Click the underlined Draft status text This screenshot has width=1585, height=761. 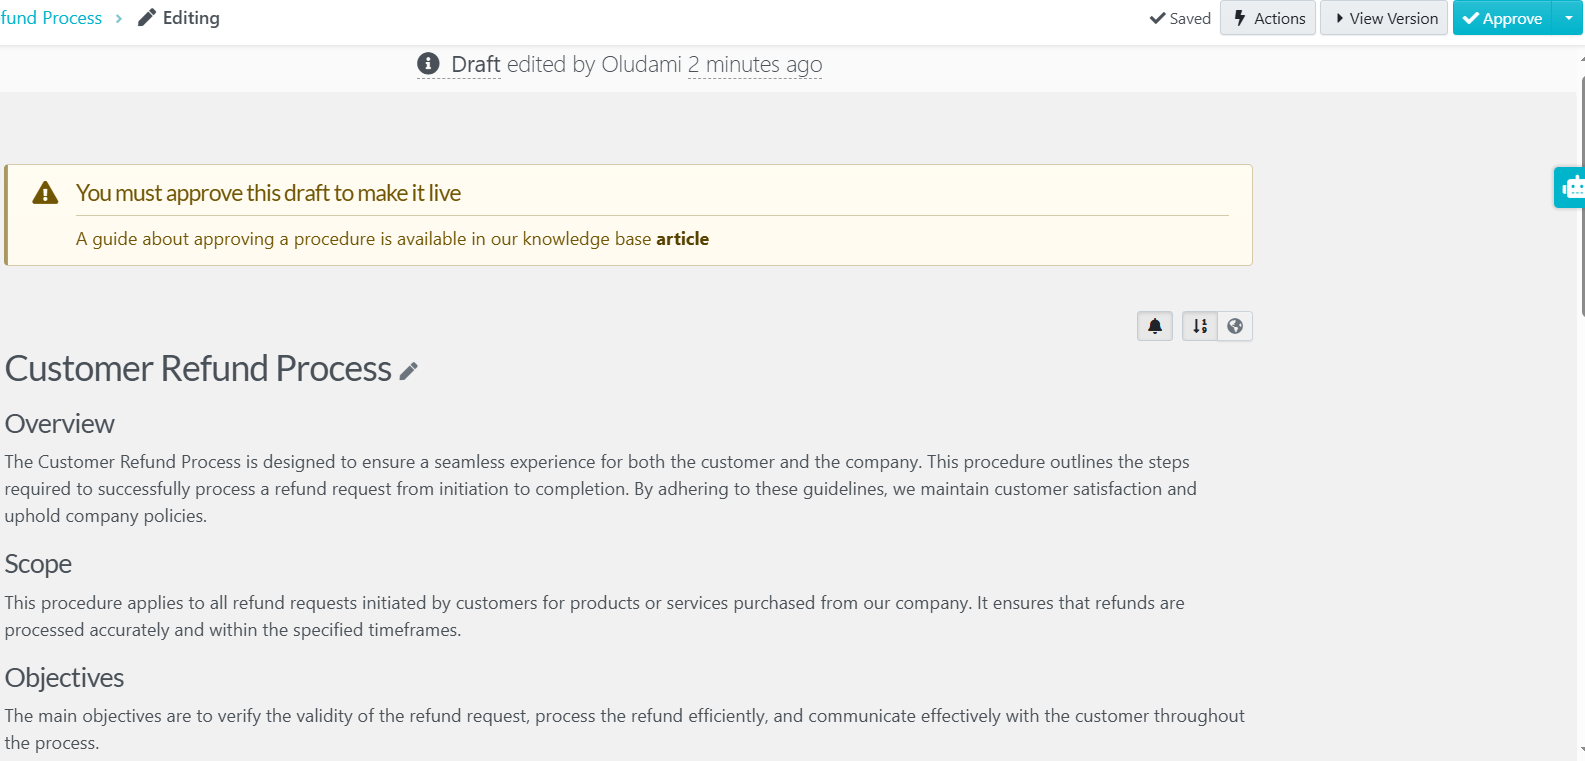click(x=475, y=64)
